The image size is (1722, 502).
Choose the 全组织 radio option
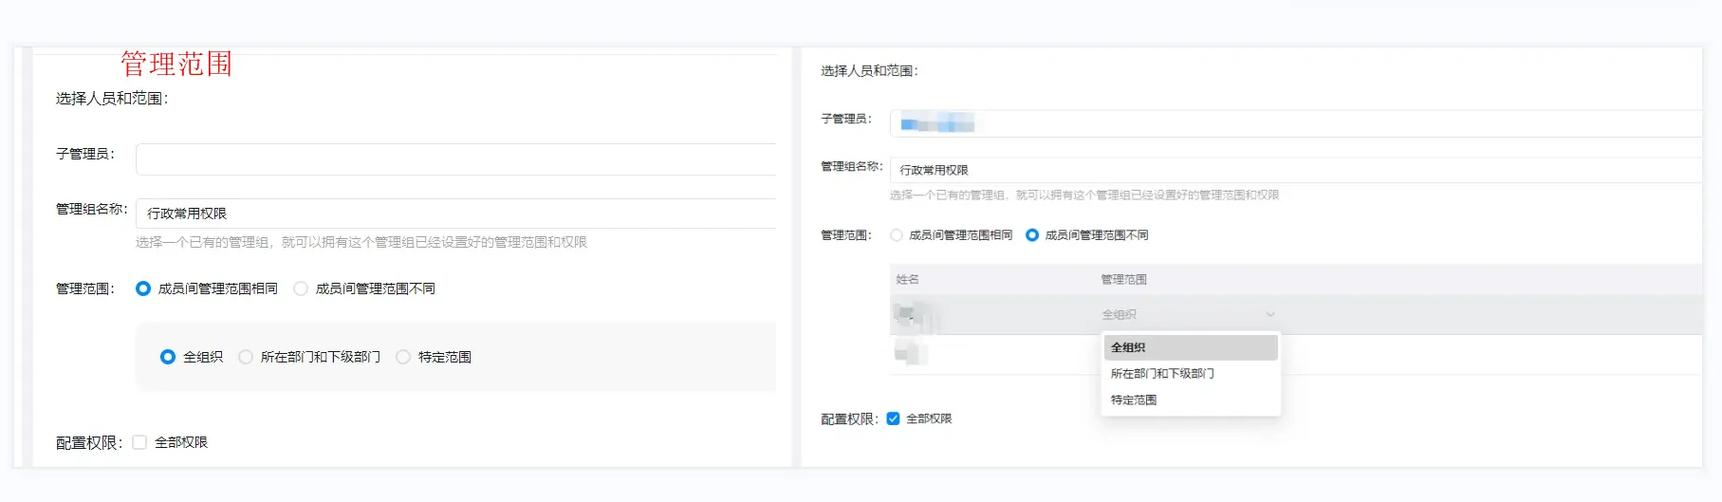168,357
